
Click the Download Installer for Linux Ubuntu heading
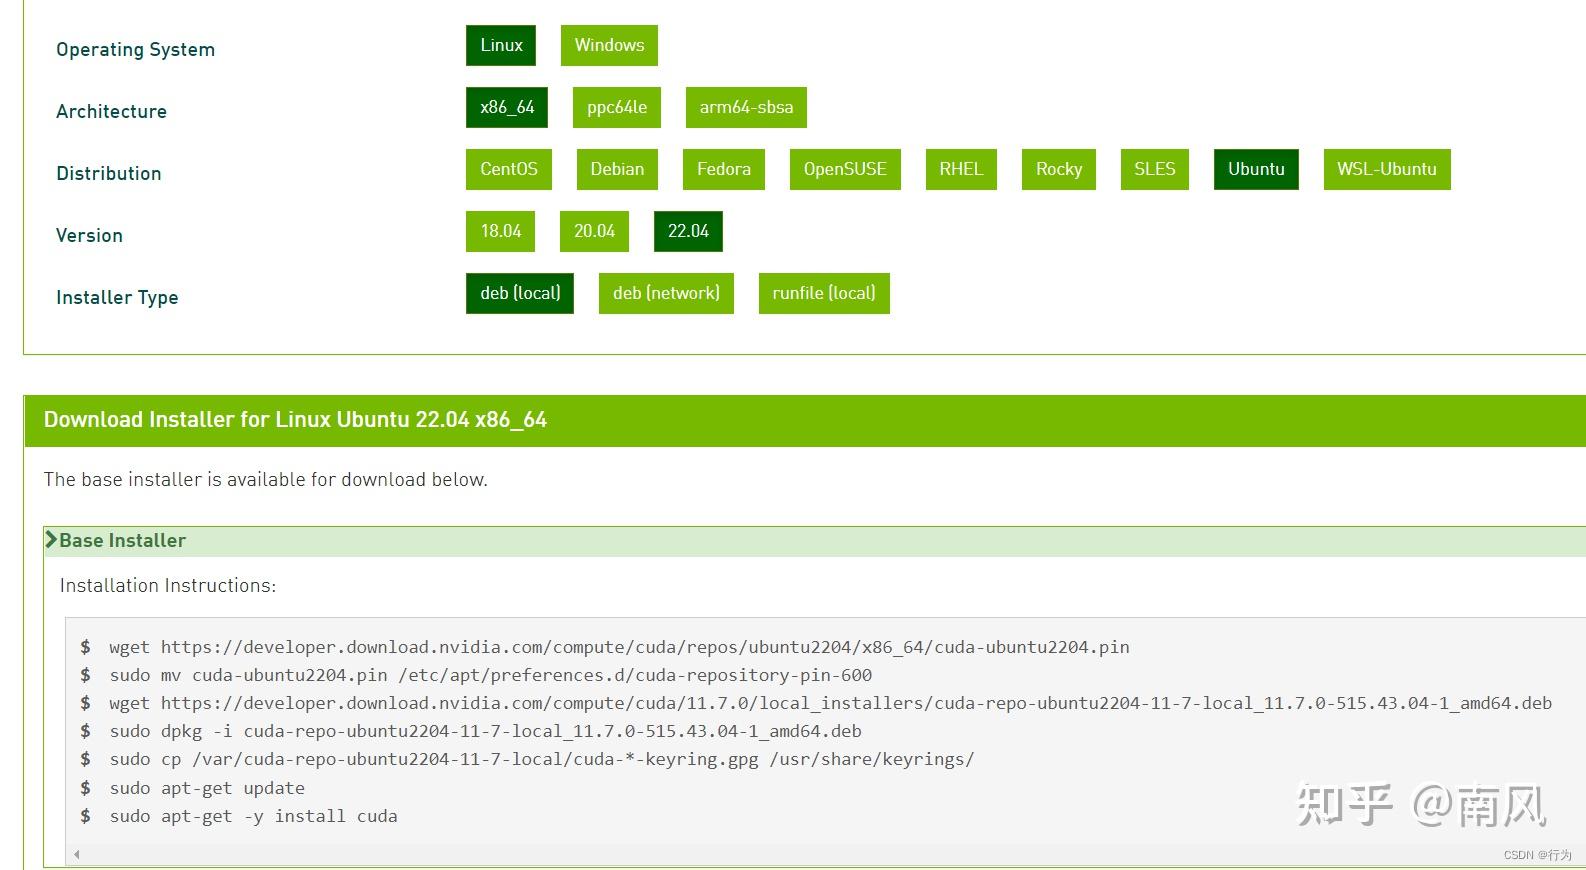point(295,420)
